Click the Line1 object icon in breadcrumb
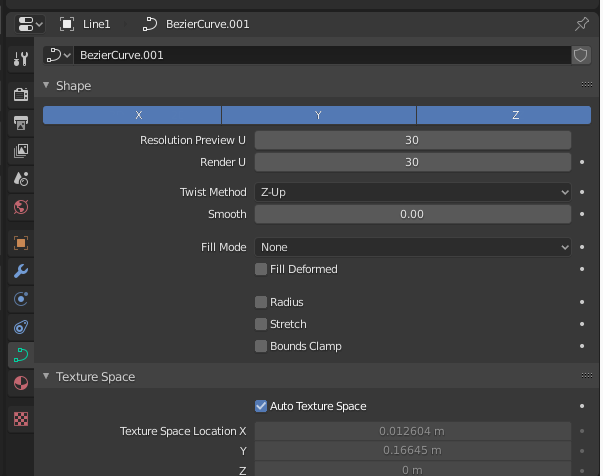The image size is (603, 476). [x=67, y=24]
